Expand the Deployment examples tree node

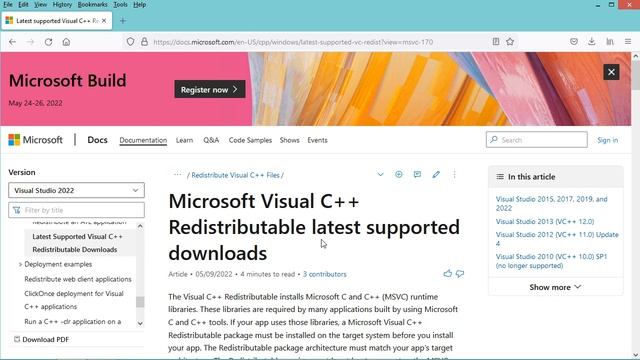(x=20, y=264)
